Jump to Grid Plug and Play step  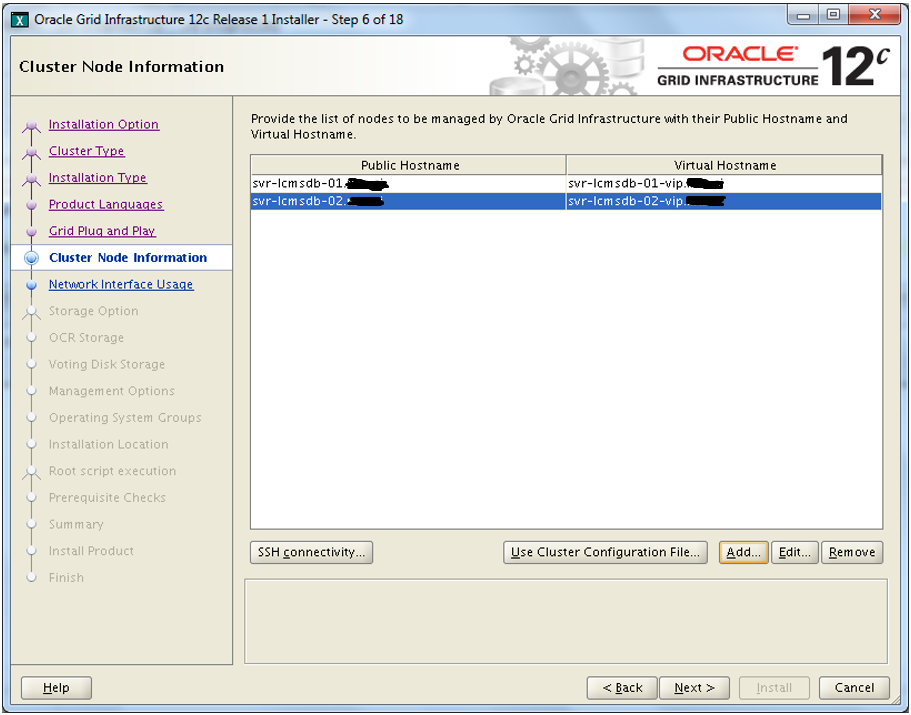click(x=102, y=231)
